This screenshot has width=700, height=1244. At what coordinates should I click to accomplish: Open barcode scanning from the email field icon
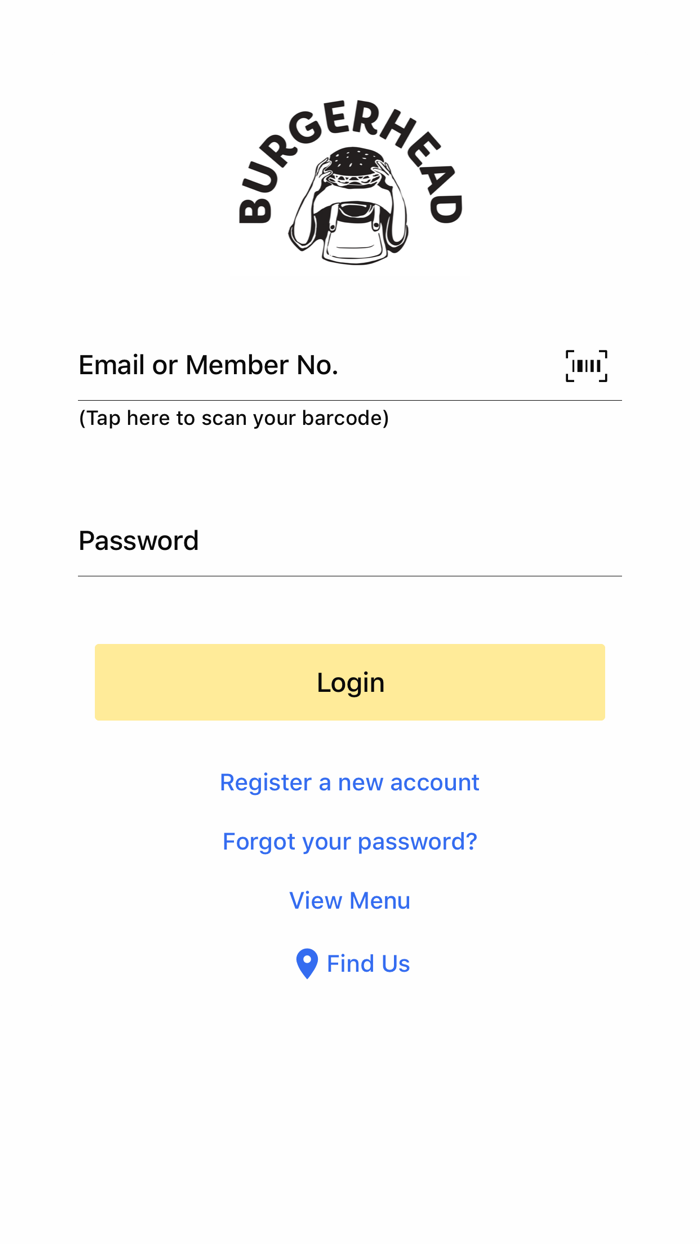pos(586,366)
